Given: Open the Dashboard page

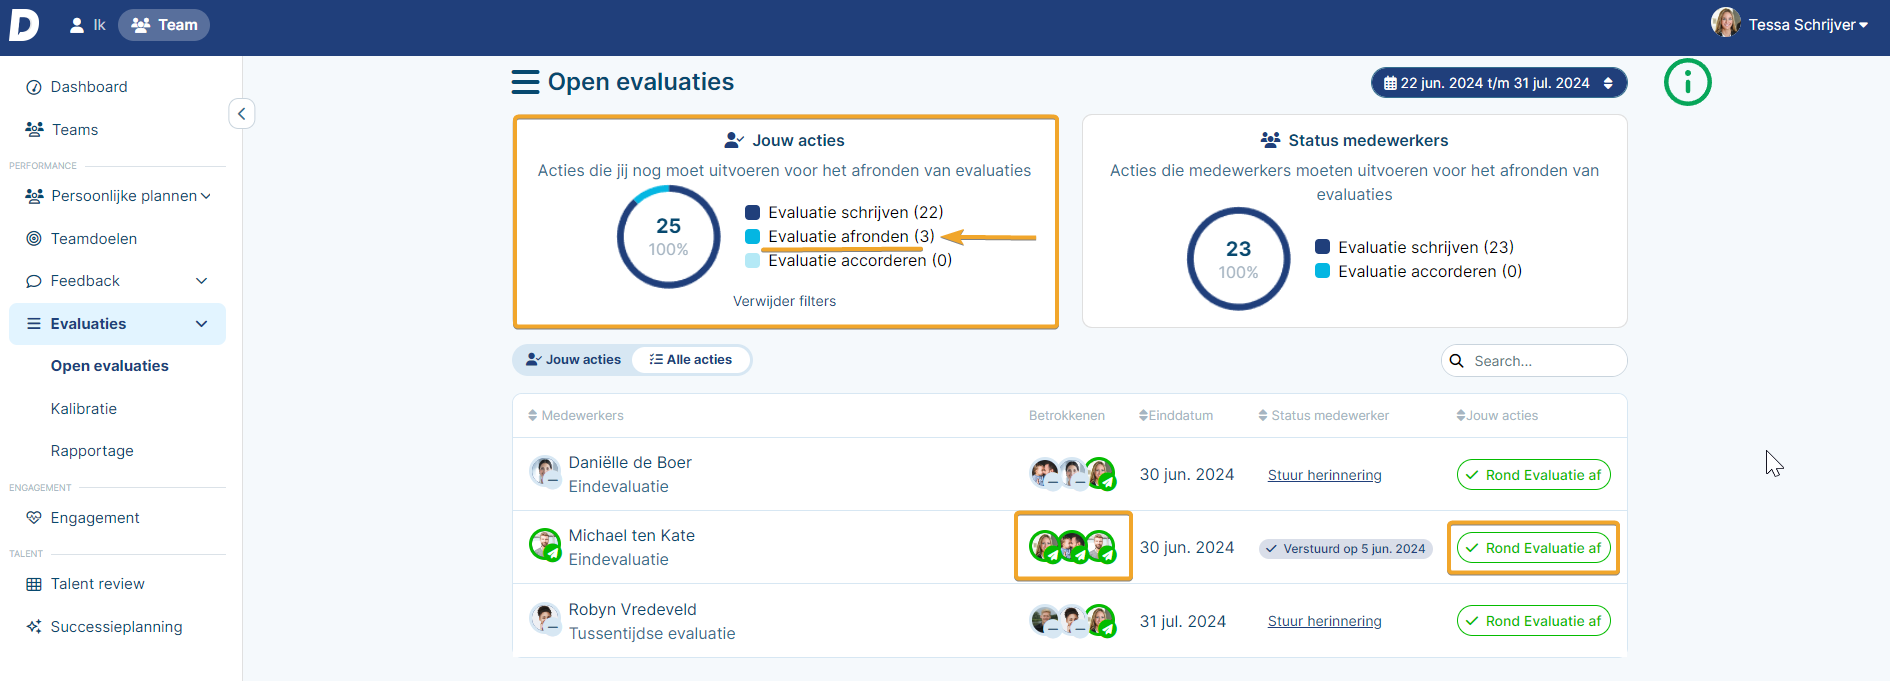Looking at the screenshot, I should [x=89, y=87].
